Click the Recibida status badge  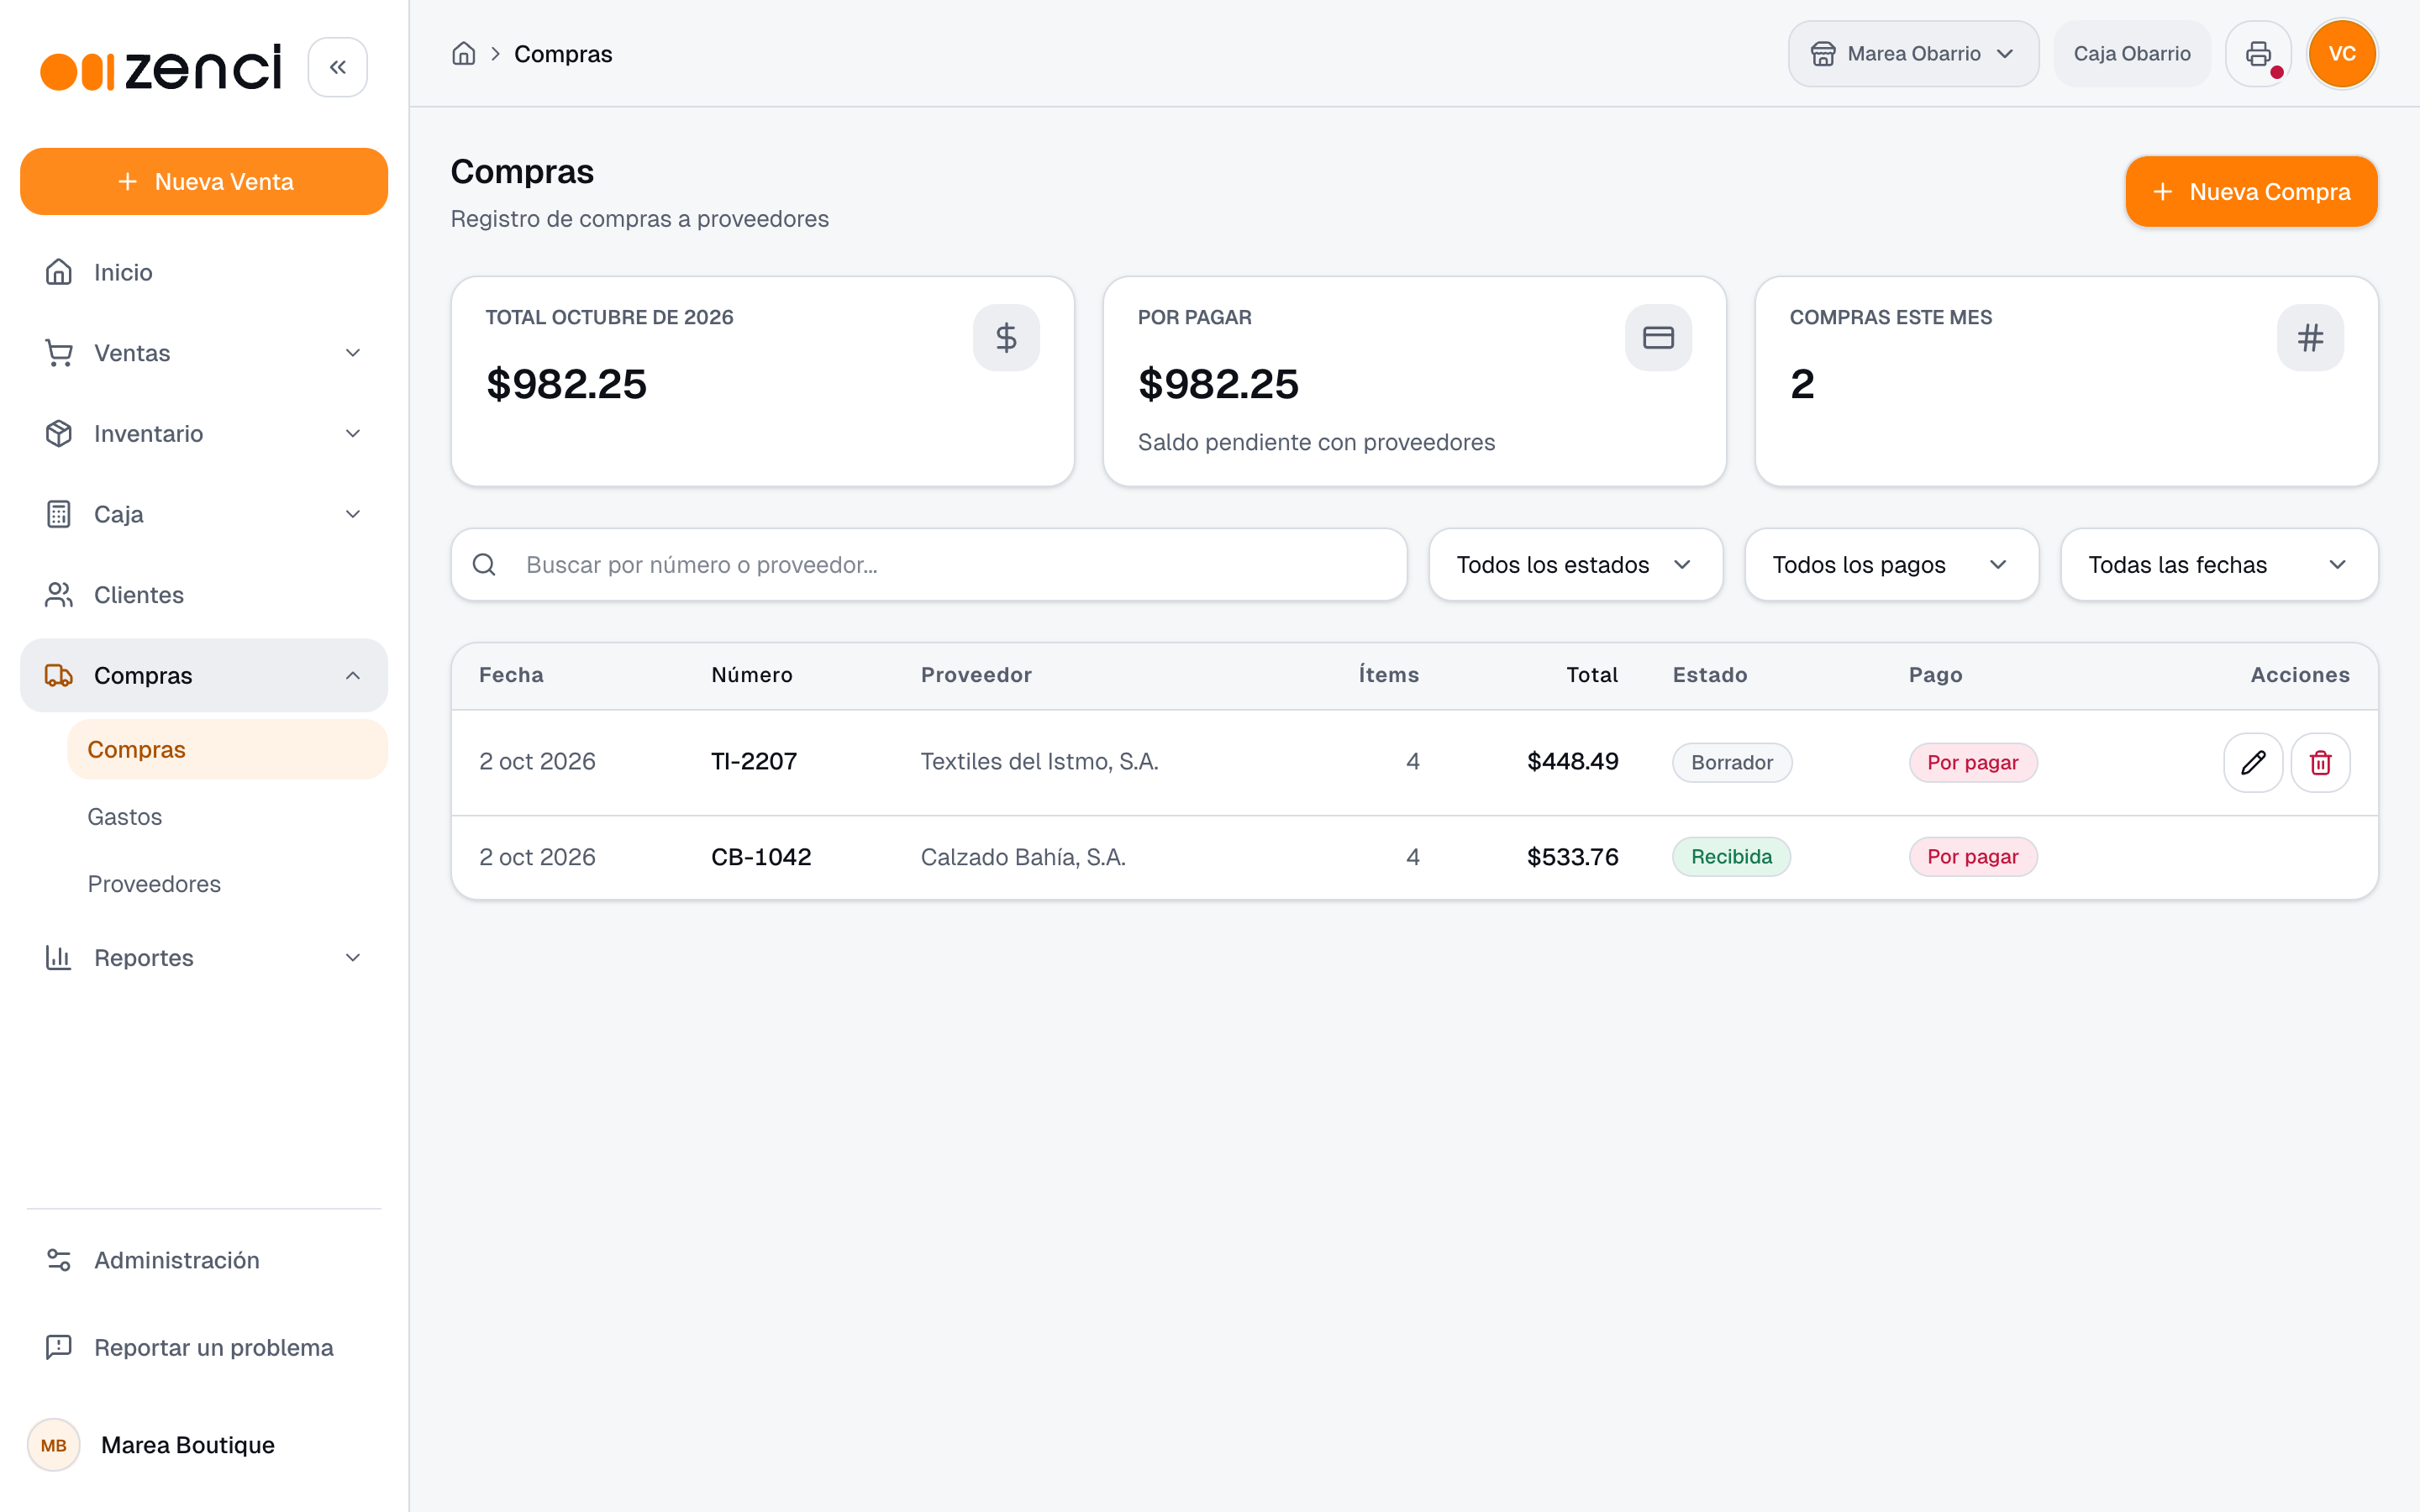(1731, 857)
